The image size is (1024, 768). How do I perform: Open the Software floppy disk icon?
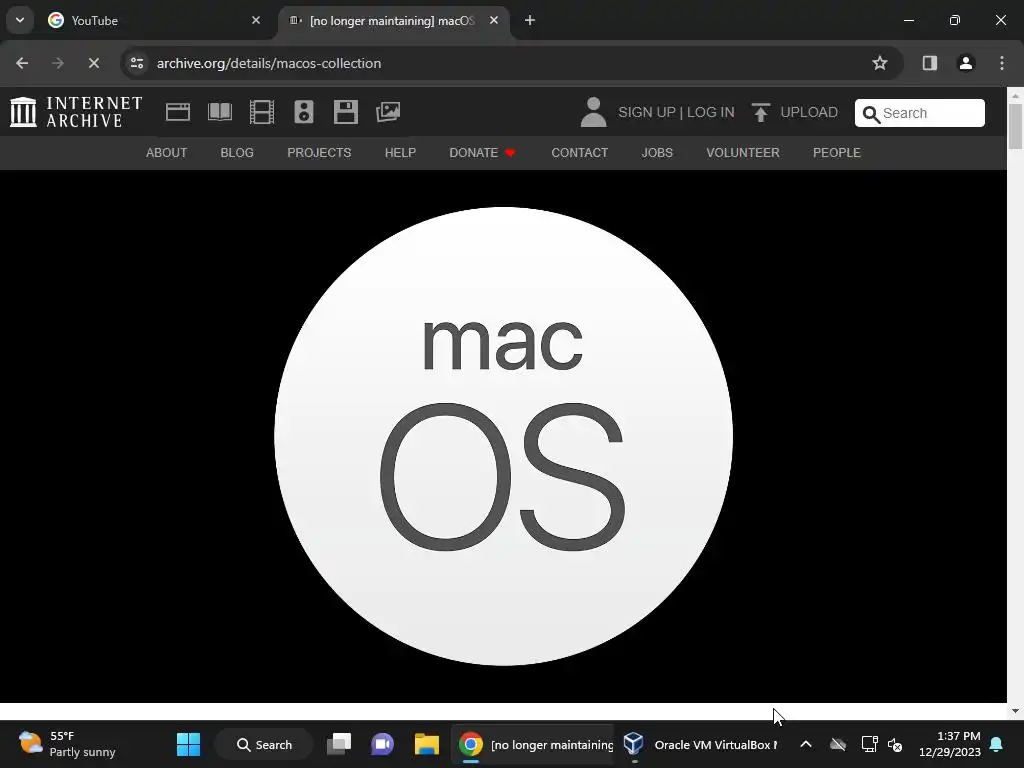point(345,112)
